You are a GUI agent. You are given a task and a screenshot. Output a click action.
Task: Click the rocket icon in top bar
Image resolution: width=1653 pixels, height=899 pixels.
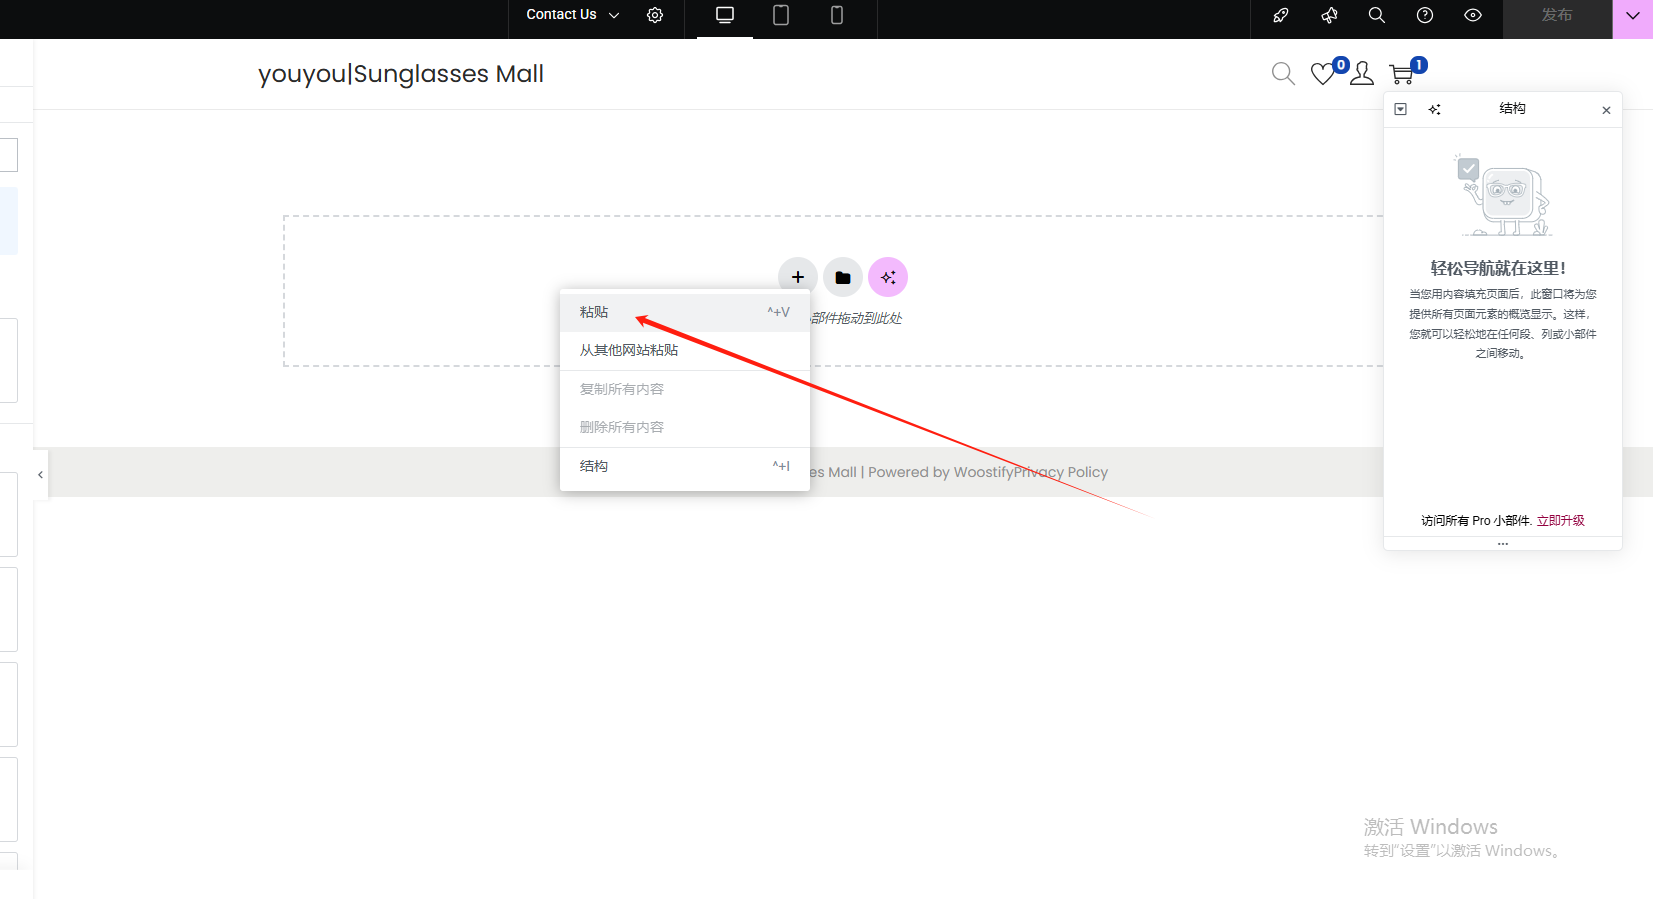1280,15
